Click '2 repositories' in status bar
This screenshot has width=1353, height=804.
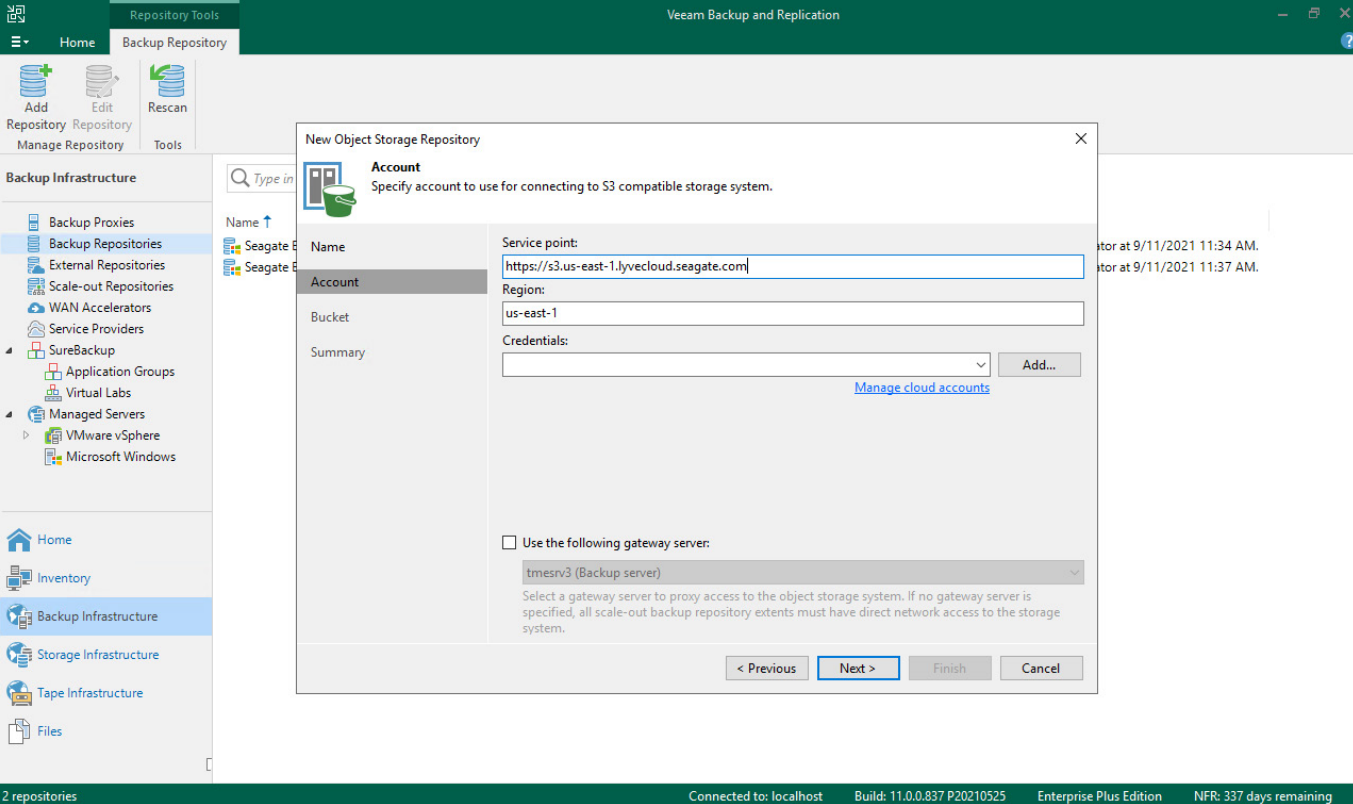(39, 796)
